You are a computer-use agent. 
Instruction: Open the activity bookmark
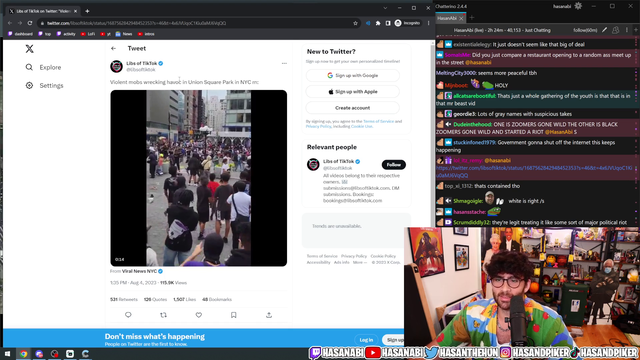(x=66, y=34)
